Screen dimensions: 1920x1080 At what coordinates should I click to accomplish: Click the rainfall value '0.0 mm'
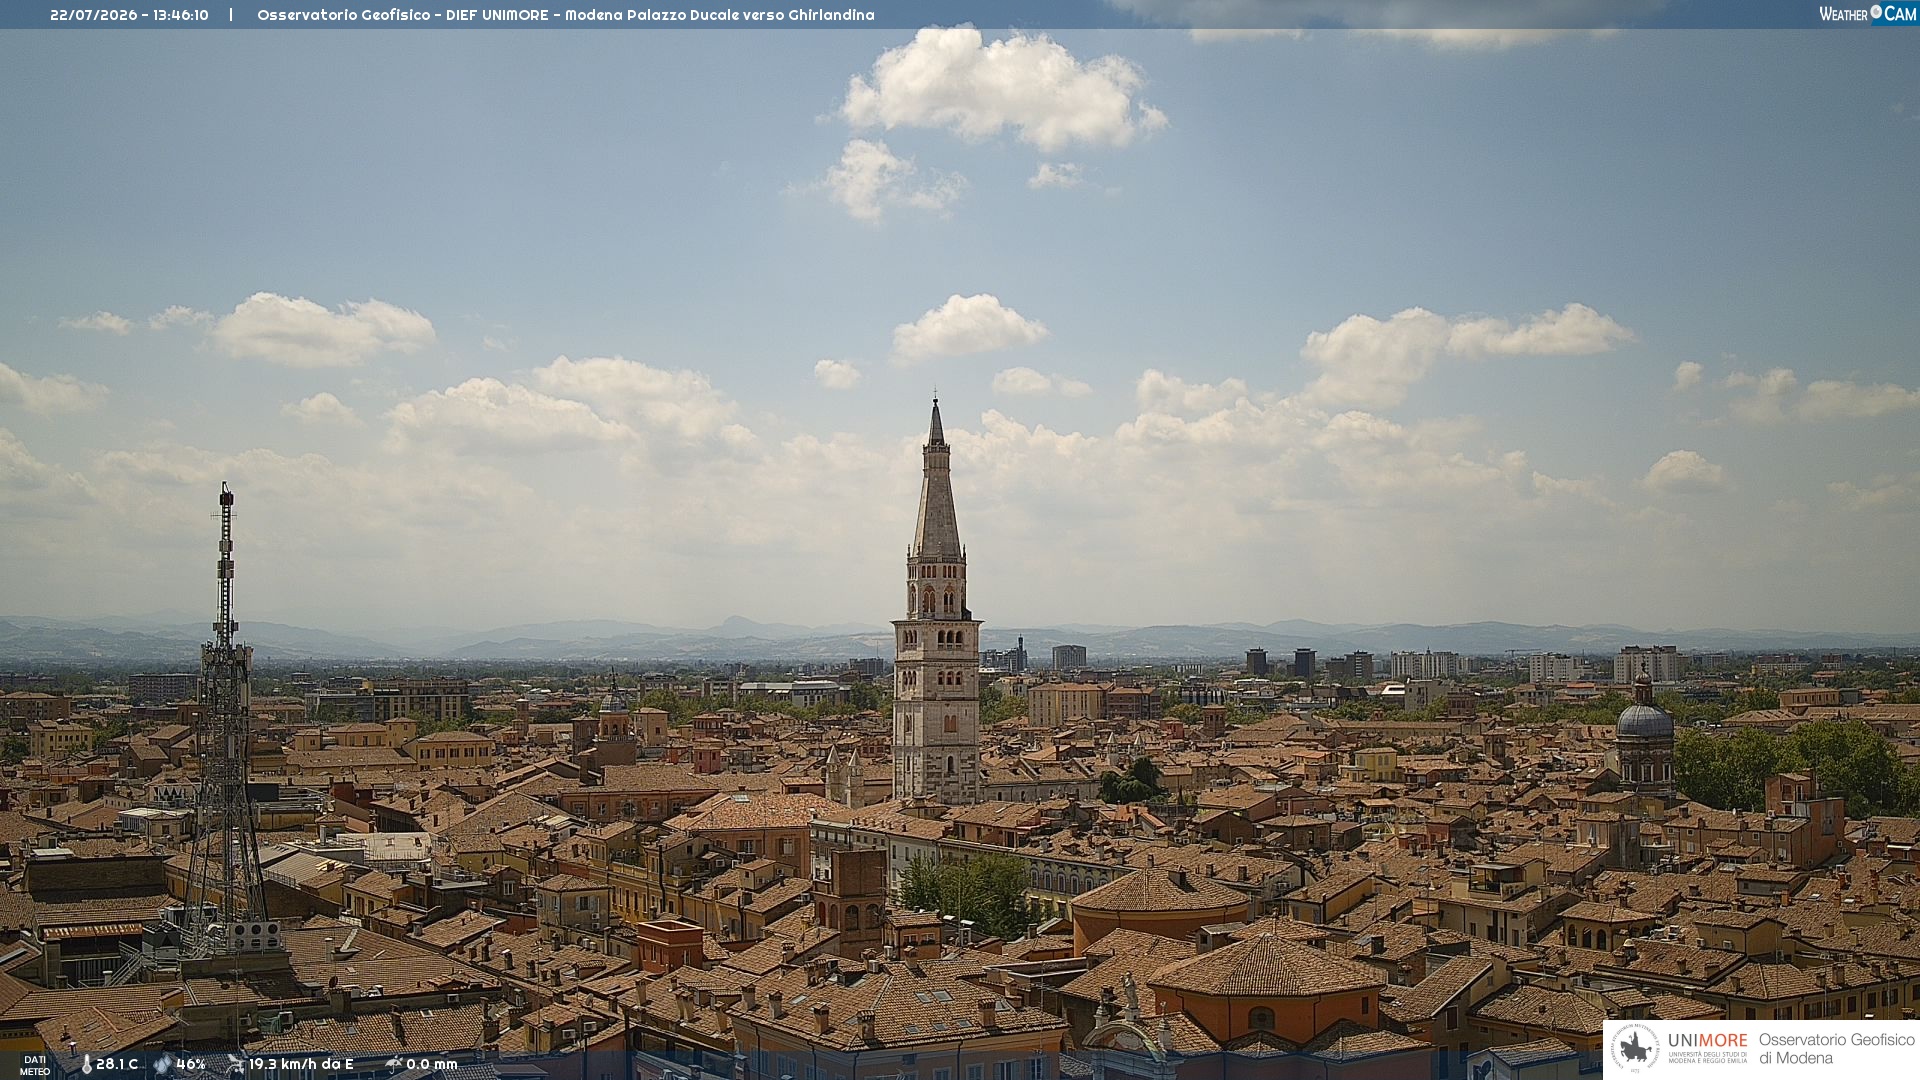(x=432, y=1064)
